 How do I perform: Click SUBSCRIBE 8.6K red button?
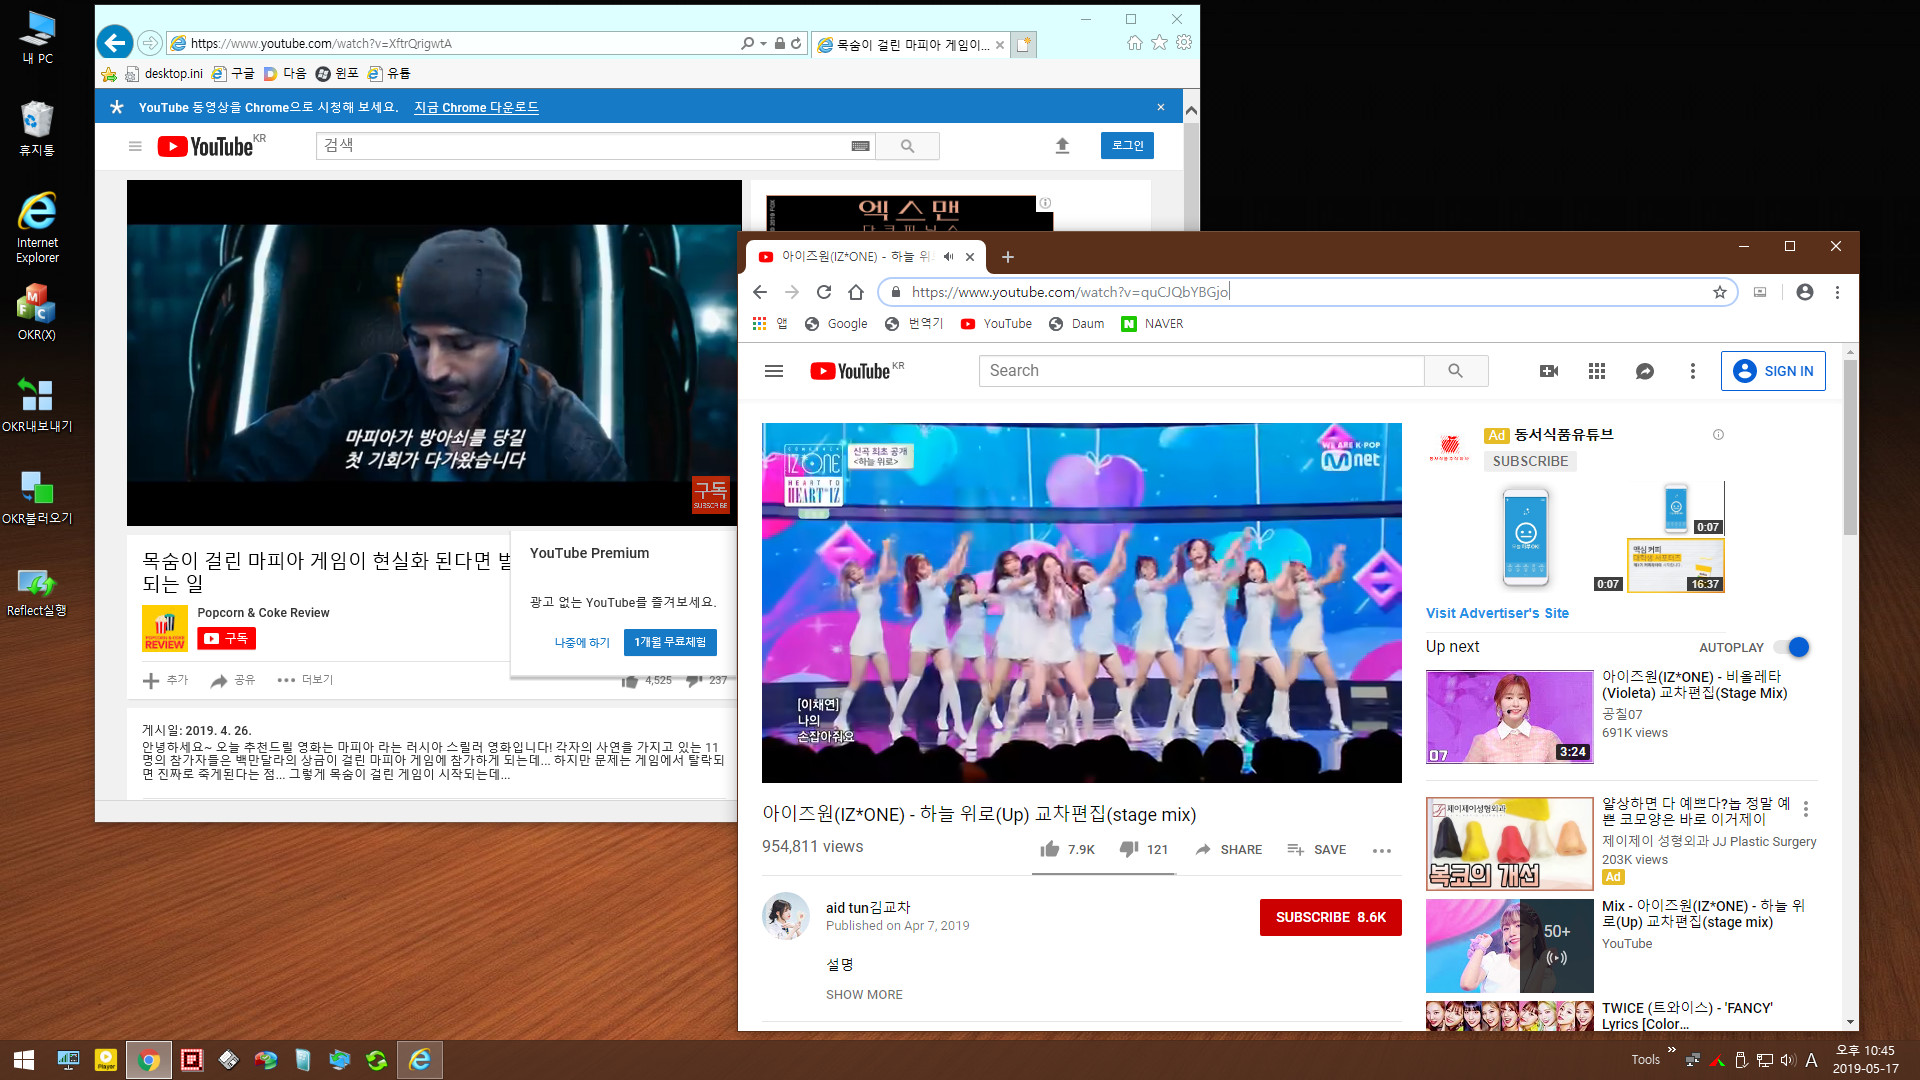[x=1330, y=917]
